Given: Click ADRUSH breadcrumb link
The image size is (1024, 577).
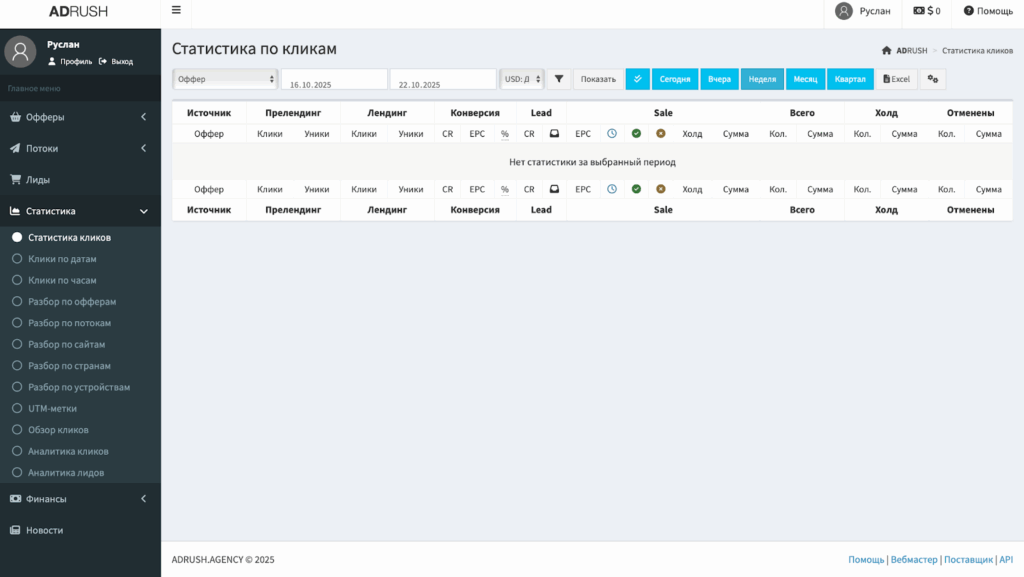Looking at the screenshot, I should pyautogui.click(x=912, y=50).
